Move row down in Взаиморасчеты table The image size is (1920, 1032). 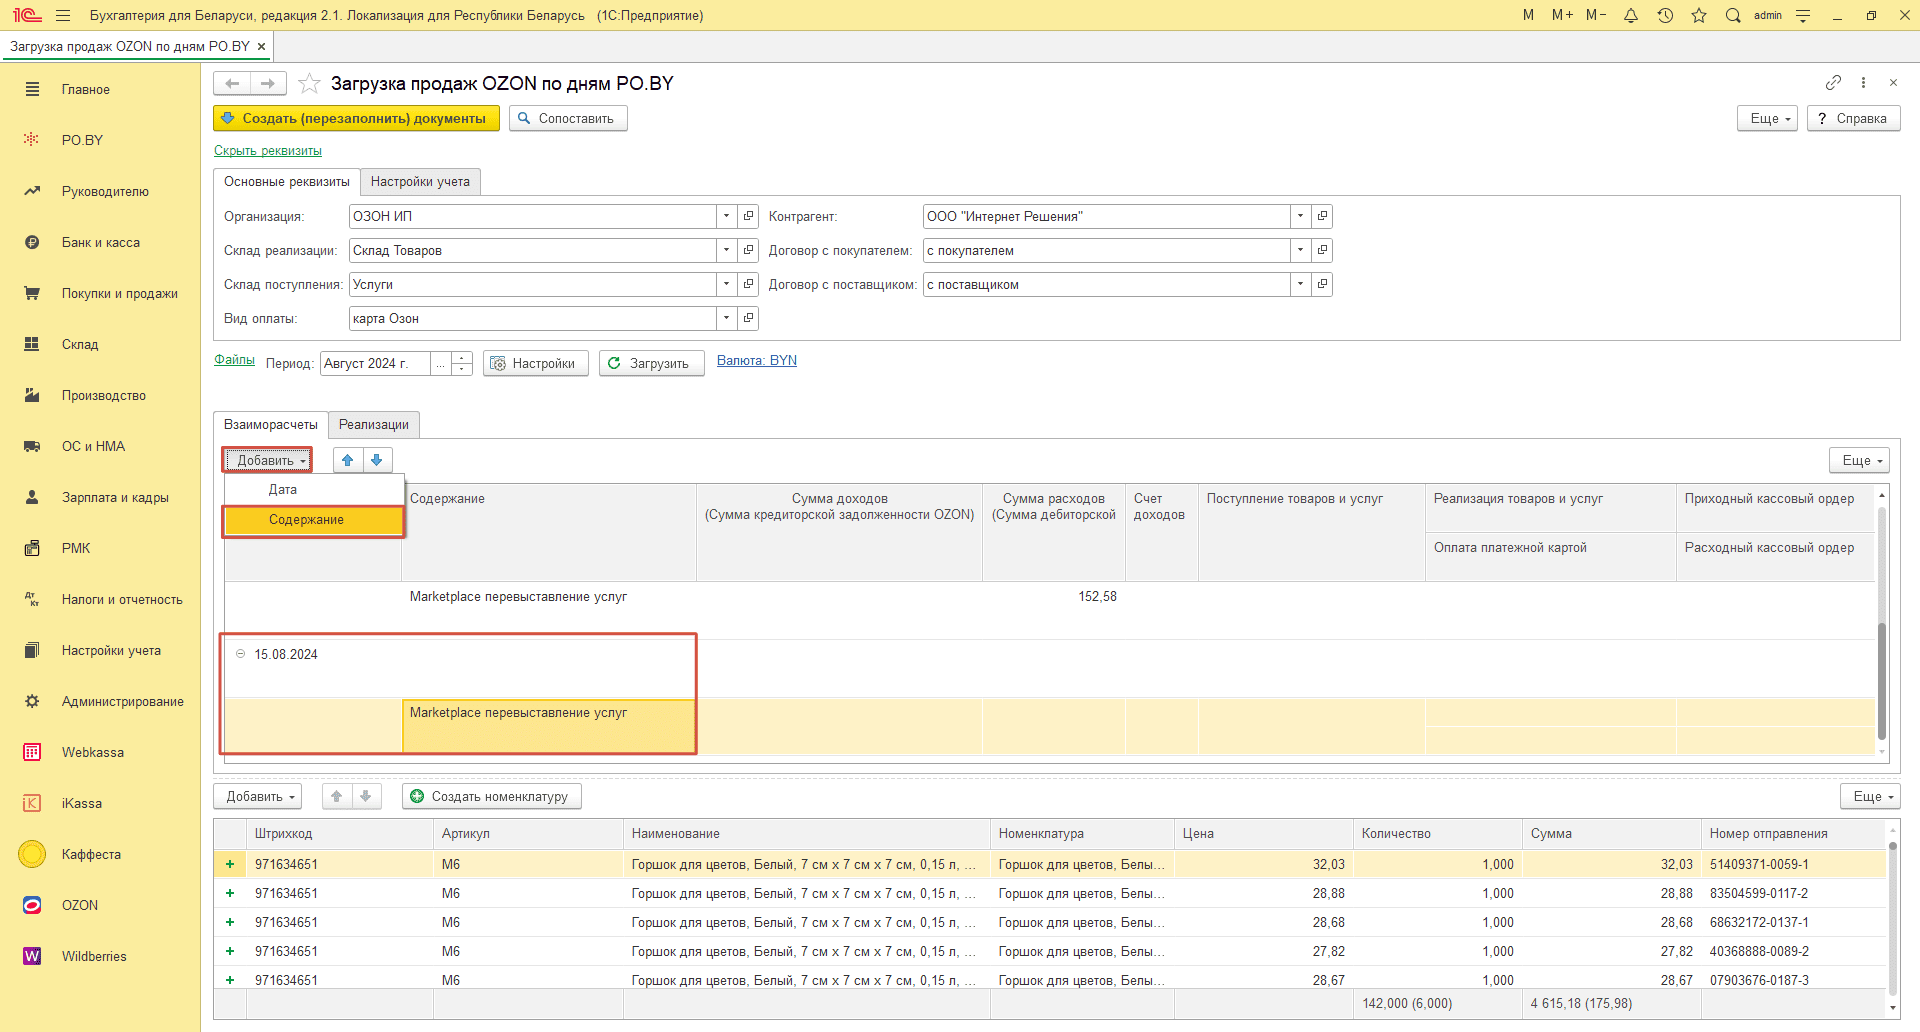(x=377, y=460)
